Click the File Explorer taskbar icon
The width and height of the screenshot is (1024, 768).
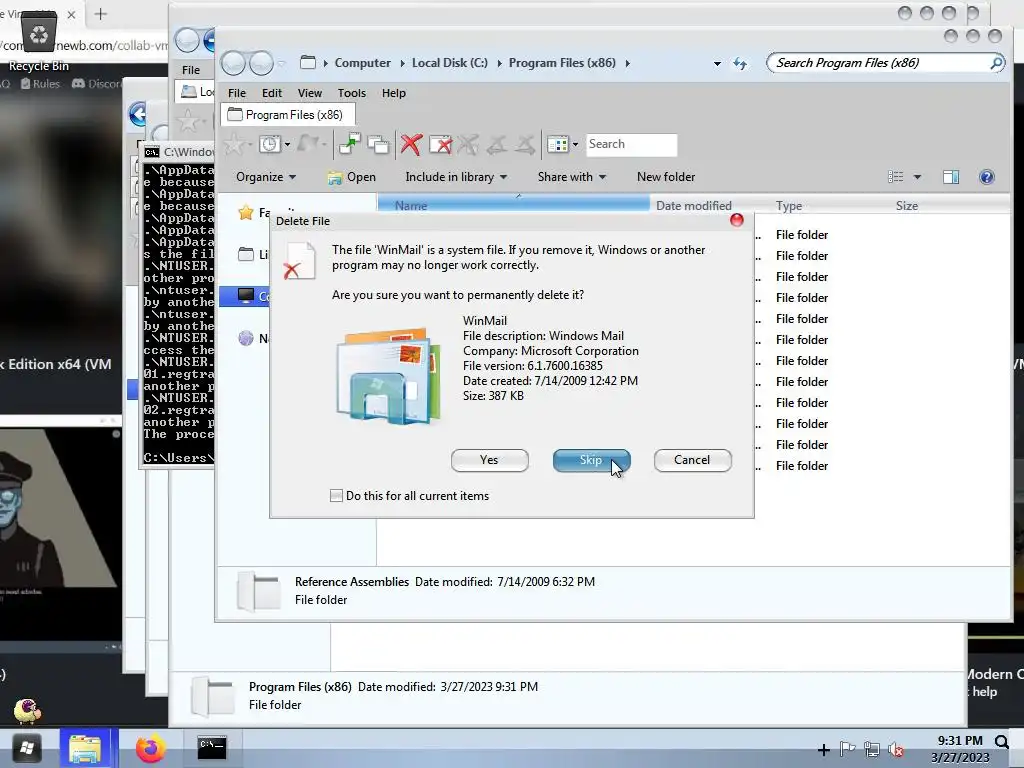click(x=84, y=748)
